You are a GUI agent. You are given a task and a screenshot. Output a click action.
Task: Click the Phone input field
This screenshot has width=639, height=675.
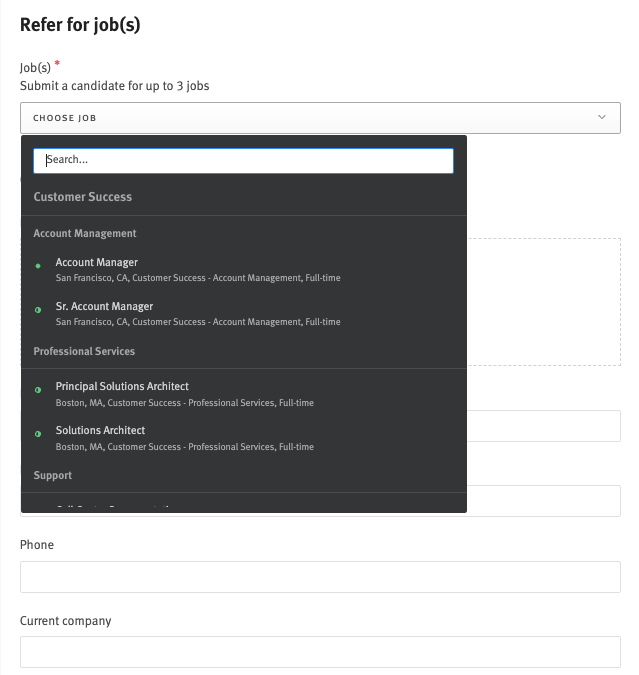[320, 577]
